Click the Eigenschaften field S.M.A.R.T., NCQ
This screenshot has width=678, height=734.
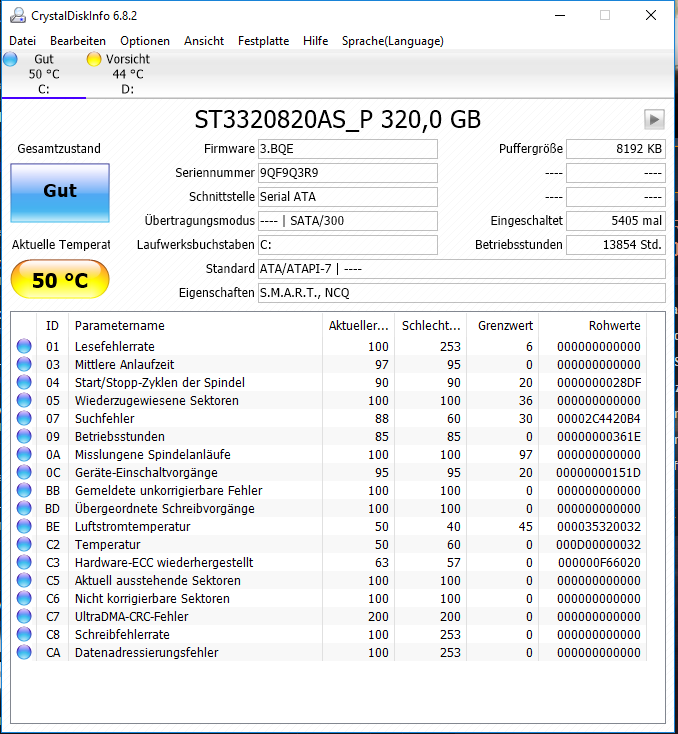(x=462, y=293)
